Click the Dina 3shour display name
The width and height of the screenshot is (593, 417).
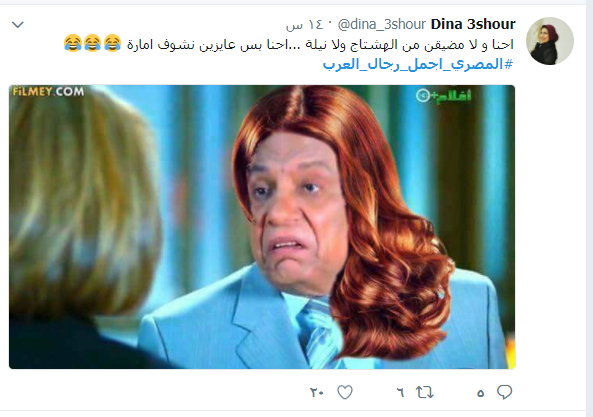click(473, 24)
